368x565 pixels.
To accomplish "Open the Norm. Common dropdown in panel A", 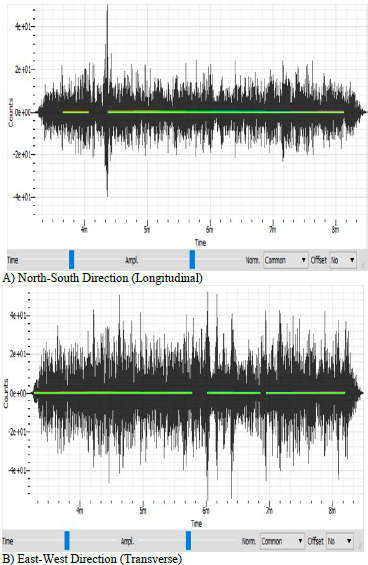I will pyautogui.click(x=286, y=260).
